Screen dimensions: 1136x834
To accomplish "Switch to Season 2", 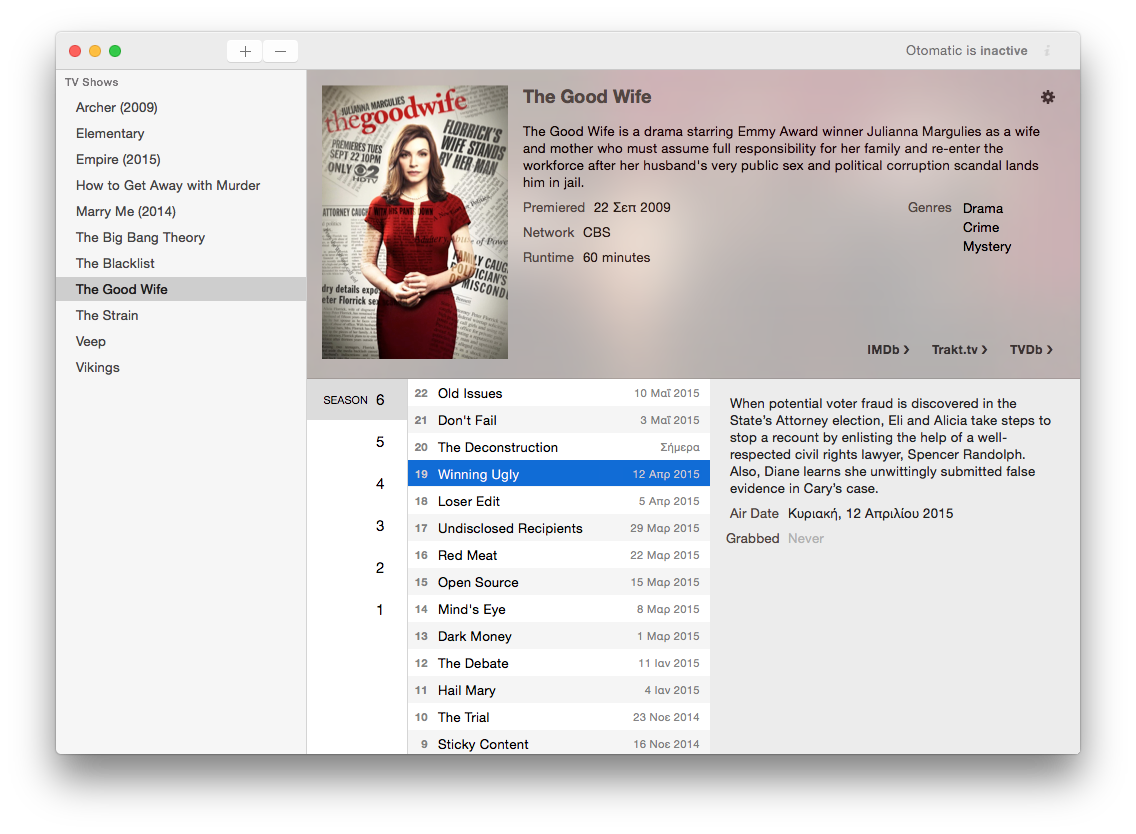I will (x=357, y=568).
